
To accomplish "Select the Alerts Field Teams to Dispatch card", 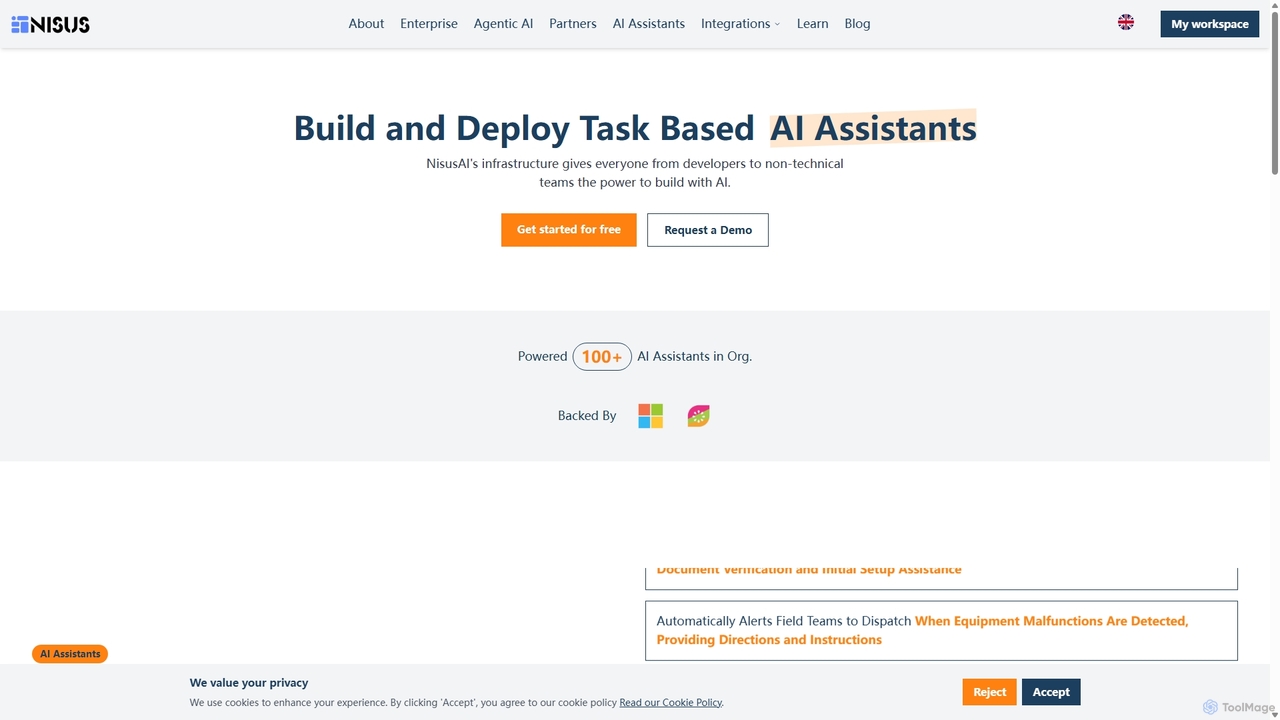I will coord(941,630).
